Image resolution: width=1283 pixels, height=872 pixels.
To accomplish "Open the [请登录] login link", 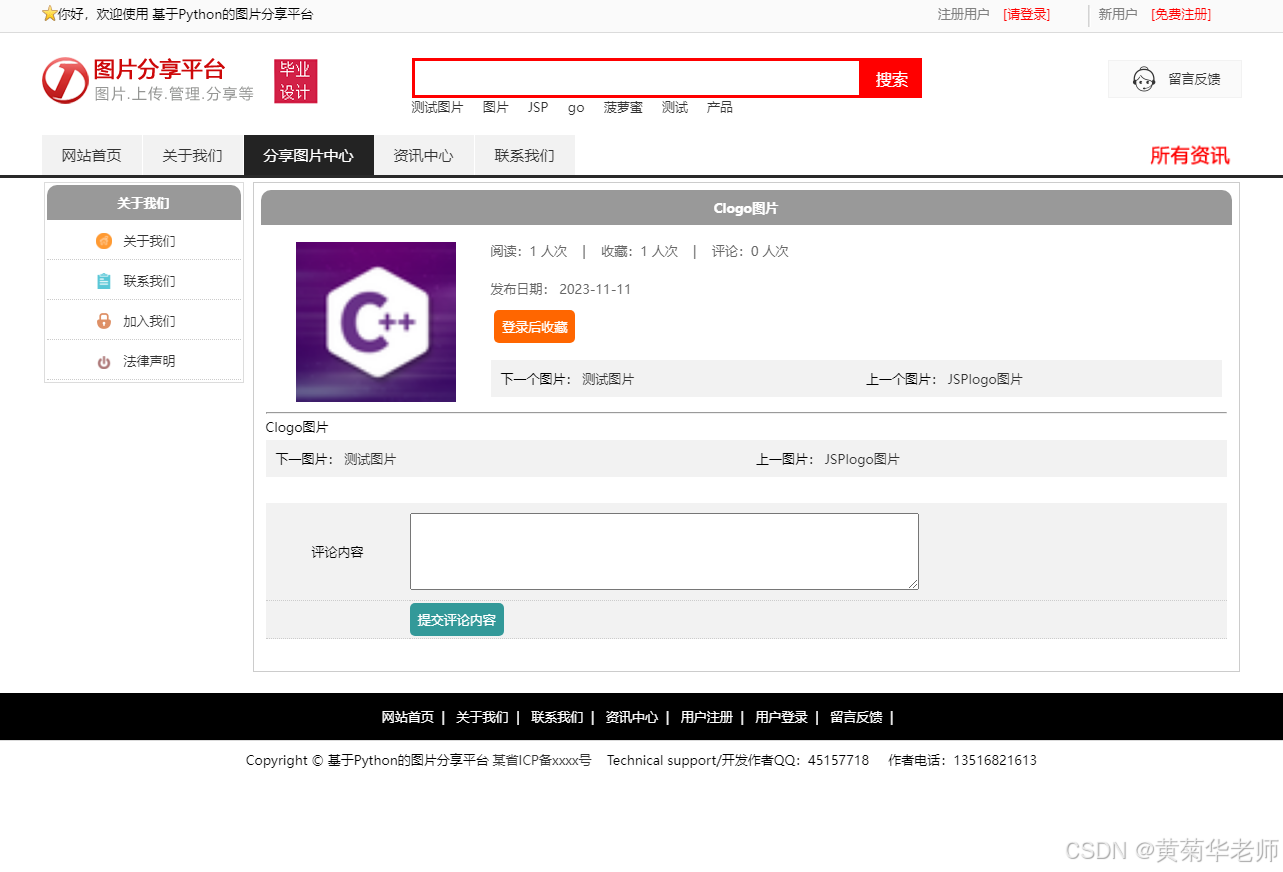I will click(1026, 14).
